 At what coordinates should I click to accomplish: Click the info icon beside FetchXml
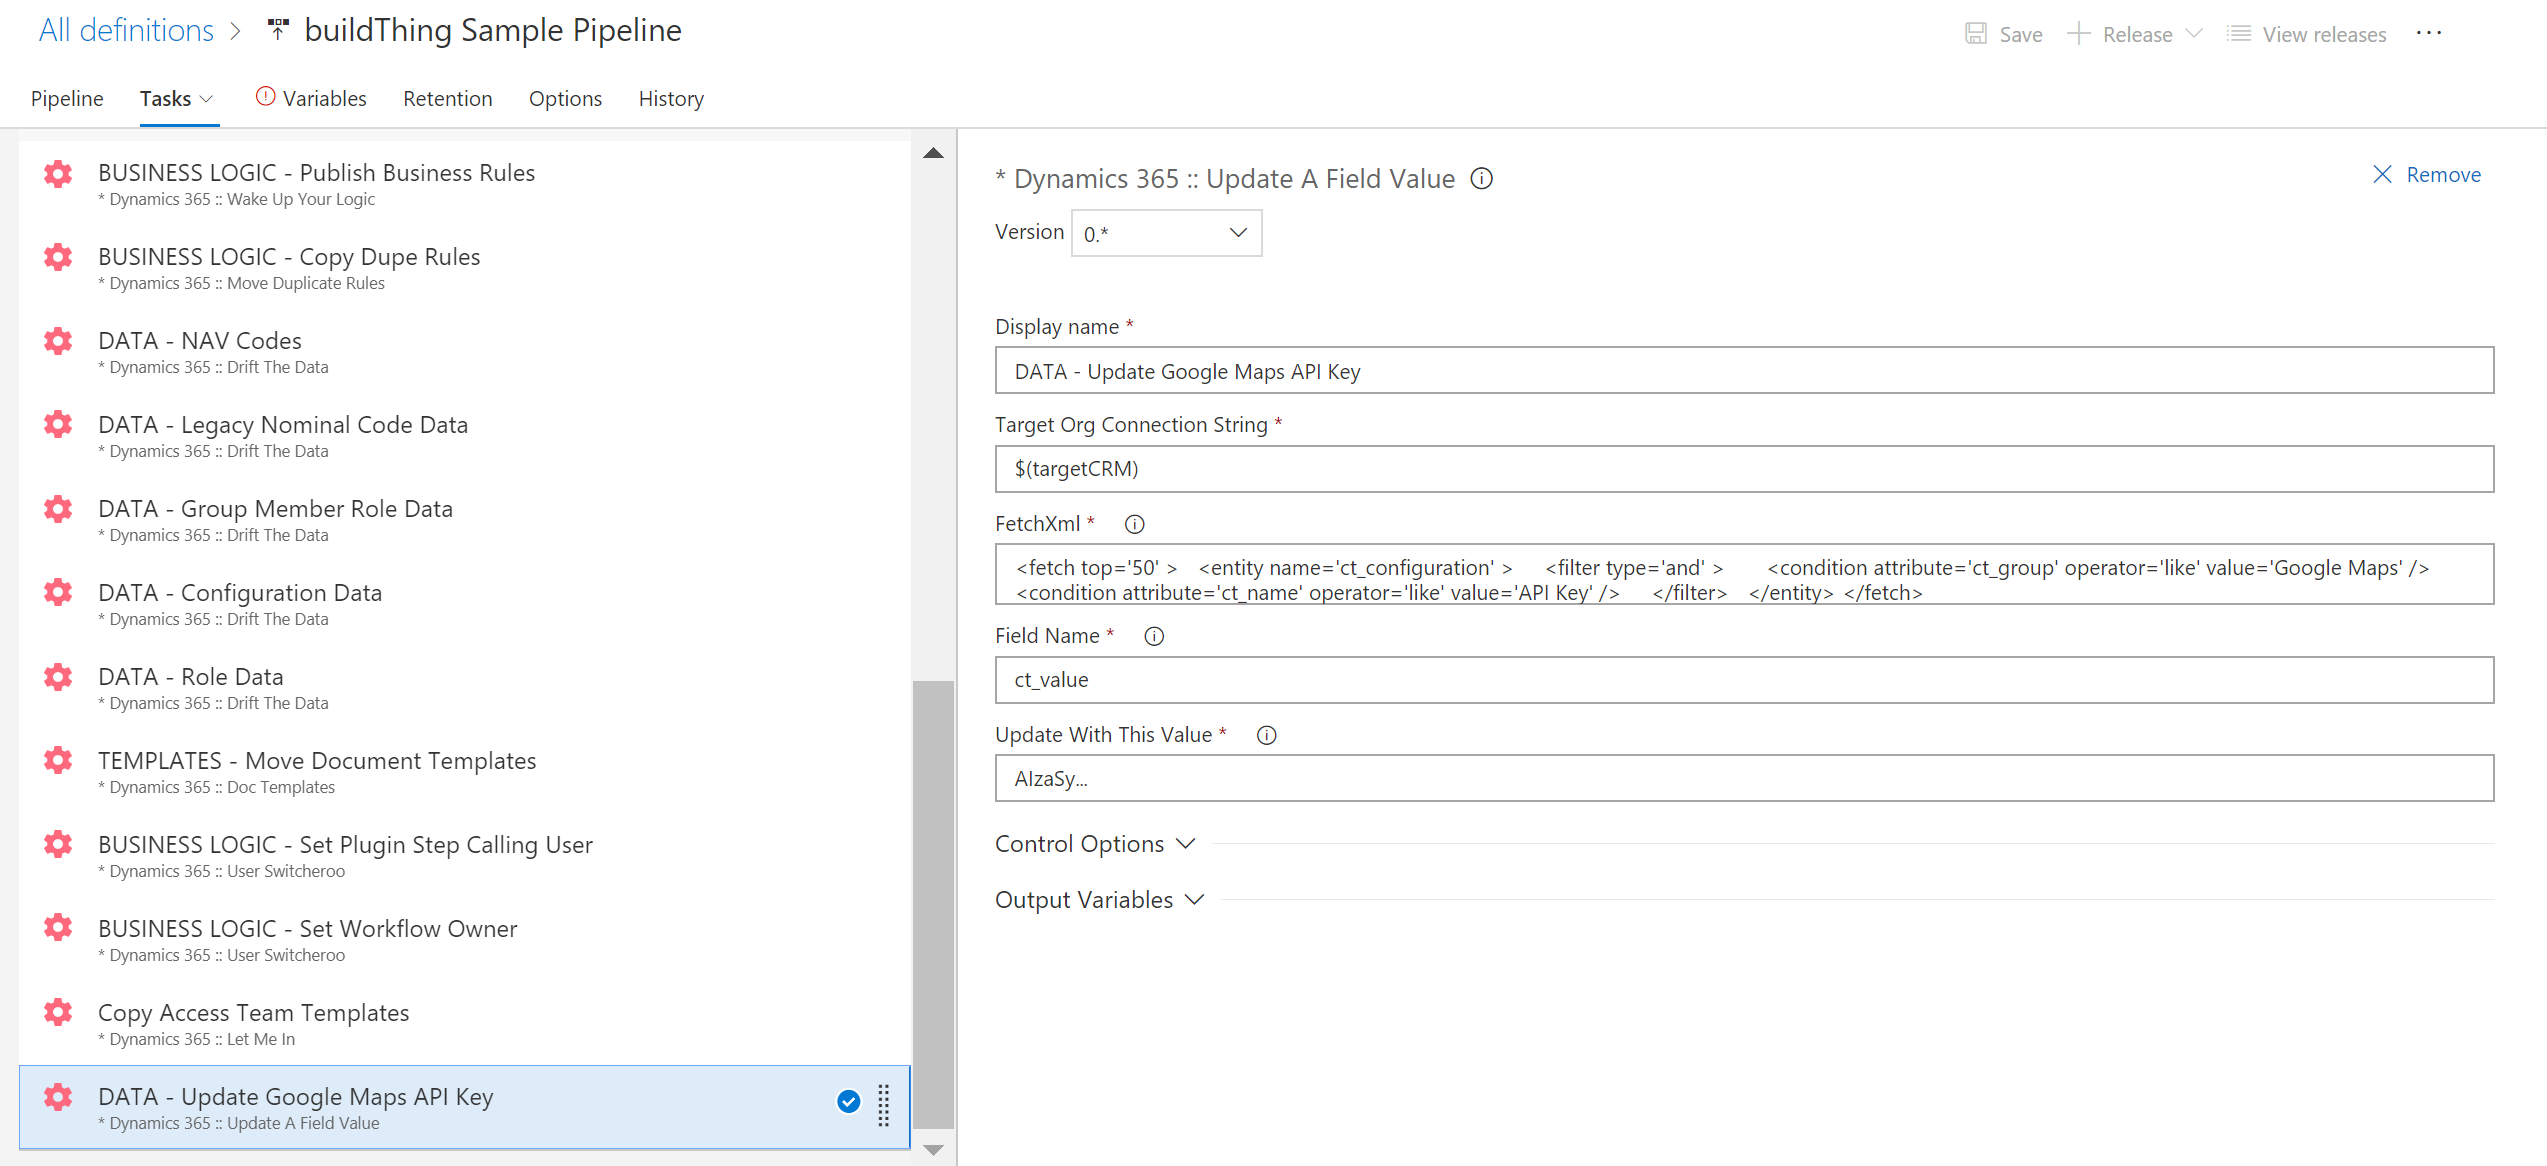pos(1134,523)
